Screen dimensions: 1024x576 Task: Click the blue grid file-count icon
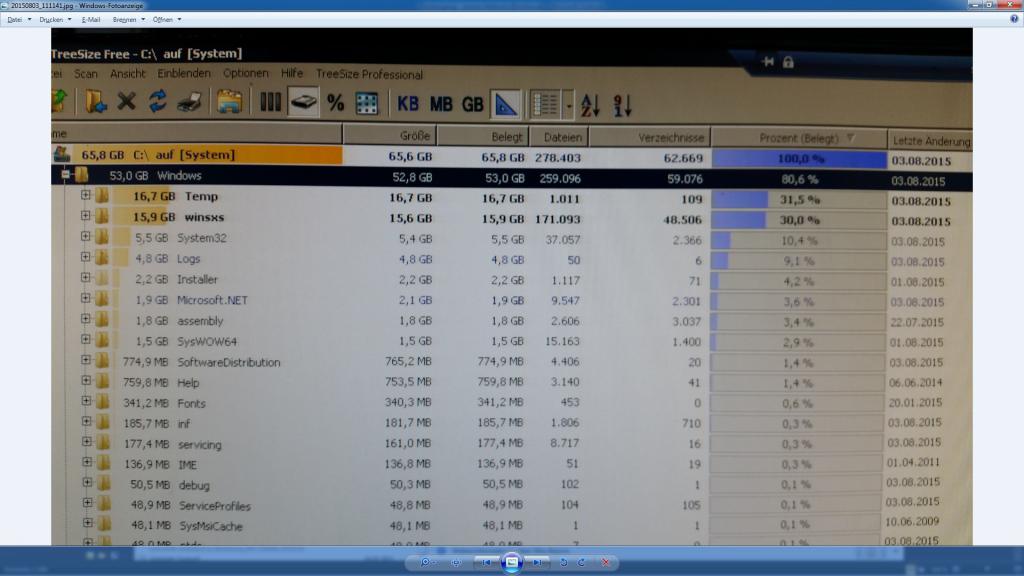click(367, 103)
